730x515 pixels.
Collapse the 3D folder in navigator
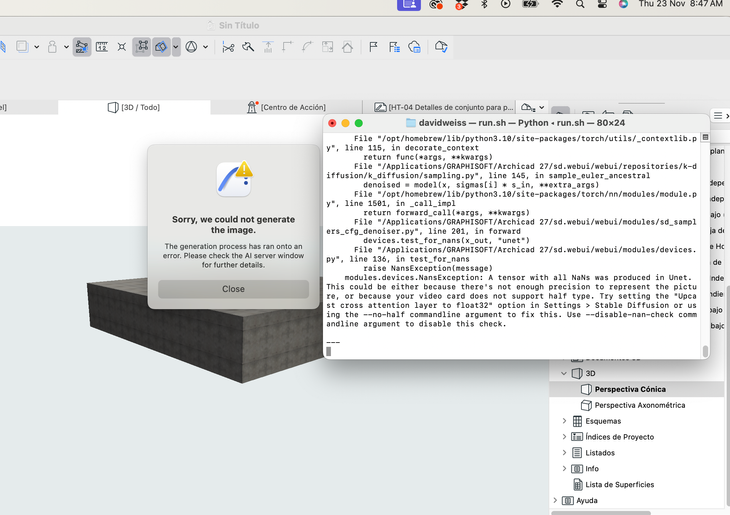(x=564, y=373)
